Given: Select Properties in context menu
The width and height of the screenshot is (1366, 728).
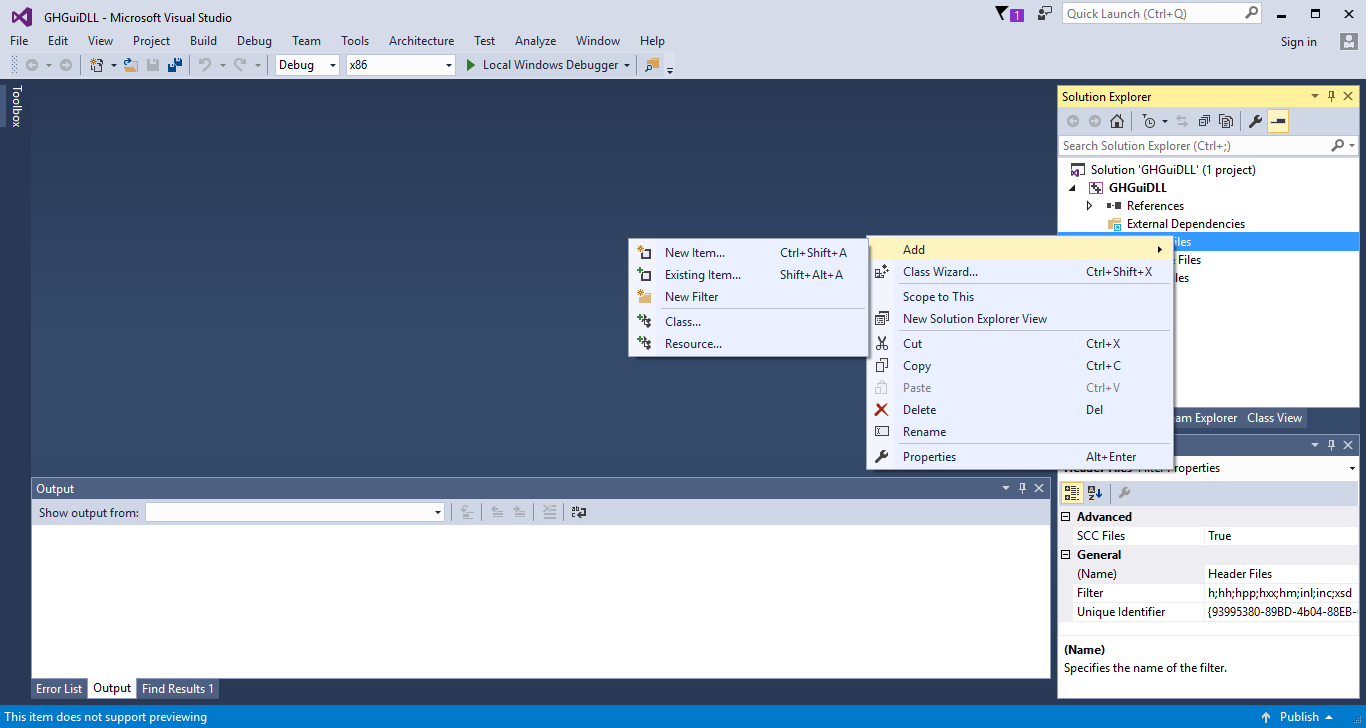Looking at the screenshot, I should click(1020, 457).
